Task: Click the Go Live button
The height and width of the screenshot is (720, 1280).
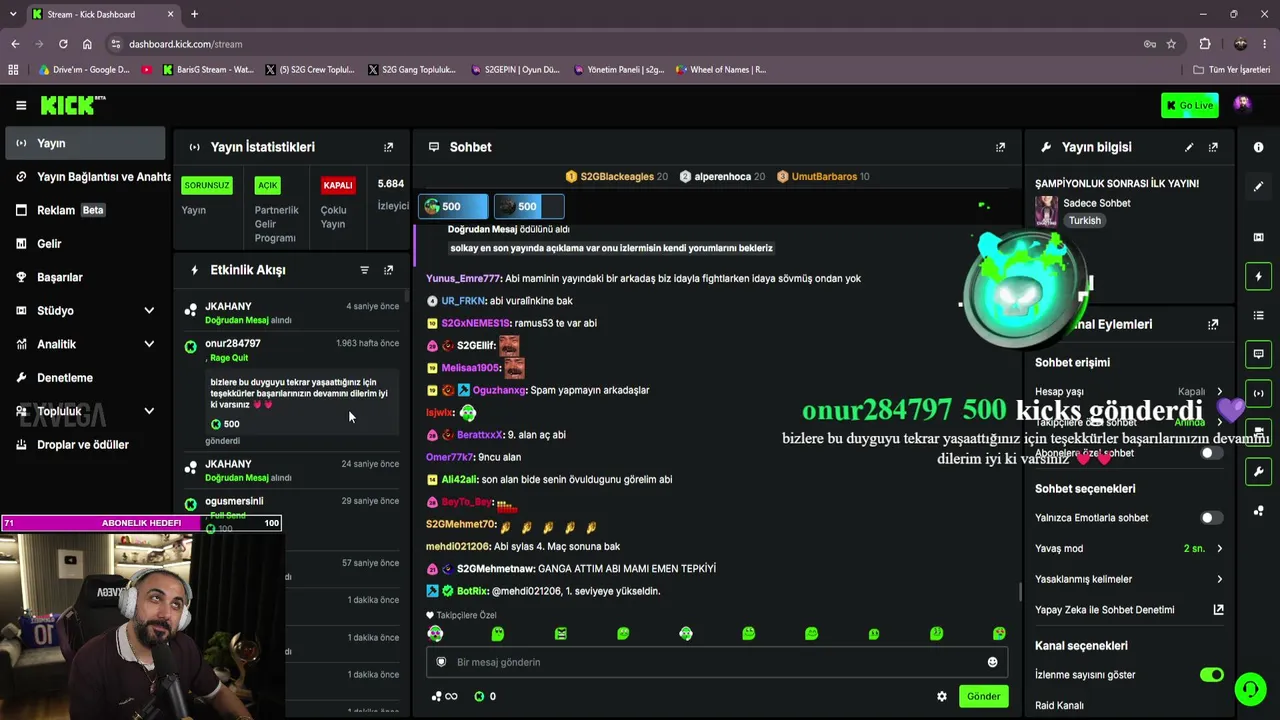Action: [1190, 105]
